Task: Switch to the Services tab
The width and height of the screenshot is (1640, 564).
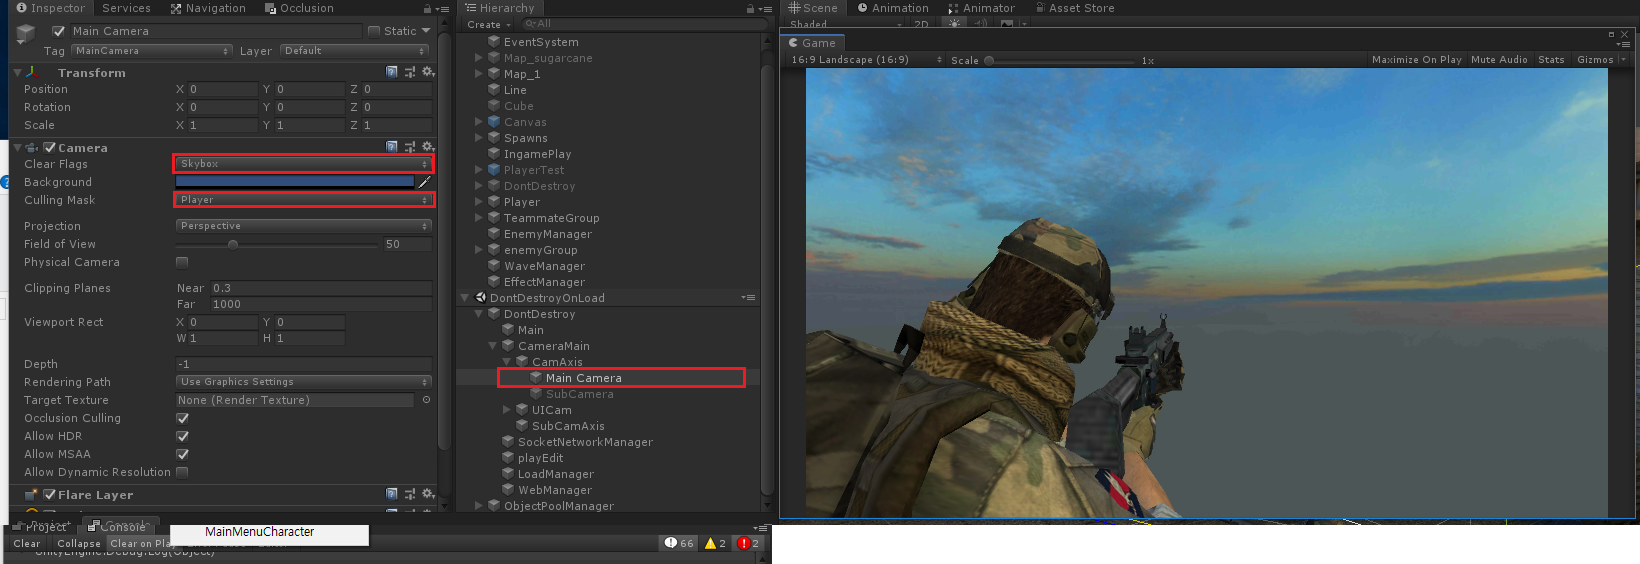Action: pos(126,8)
